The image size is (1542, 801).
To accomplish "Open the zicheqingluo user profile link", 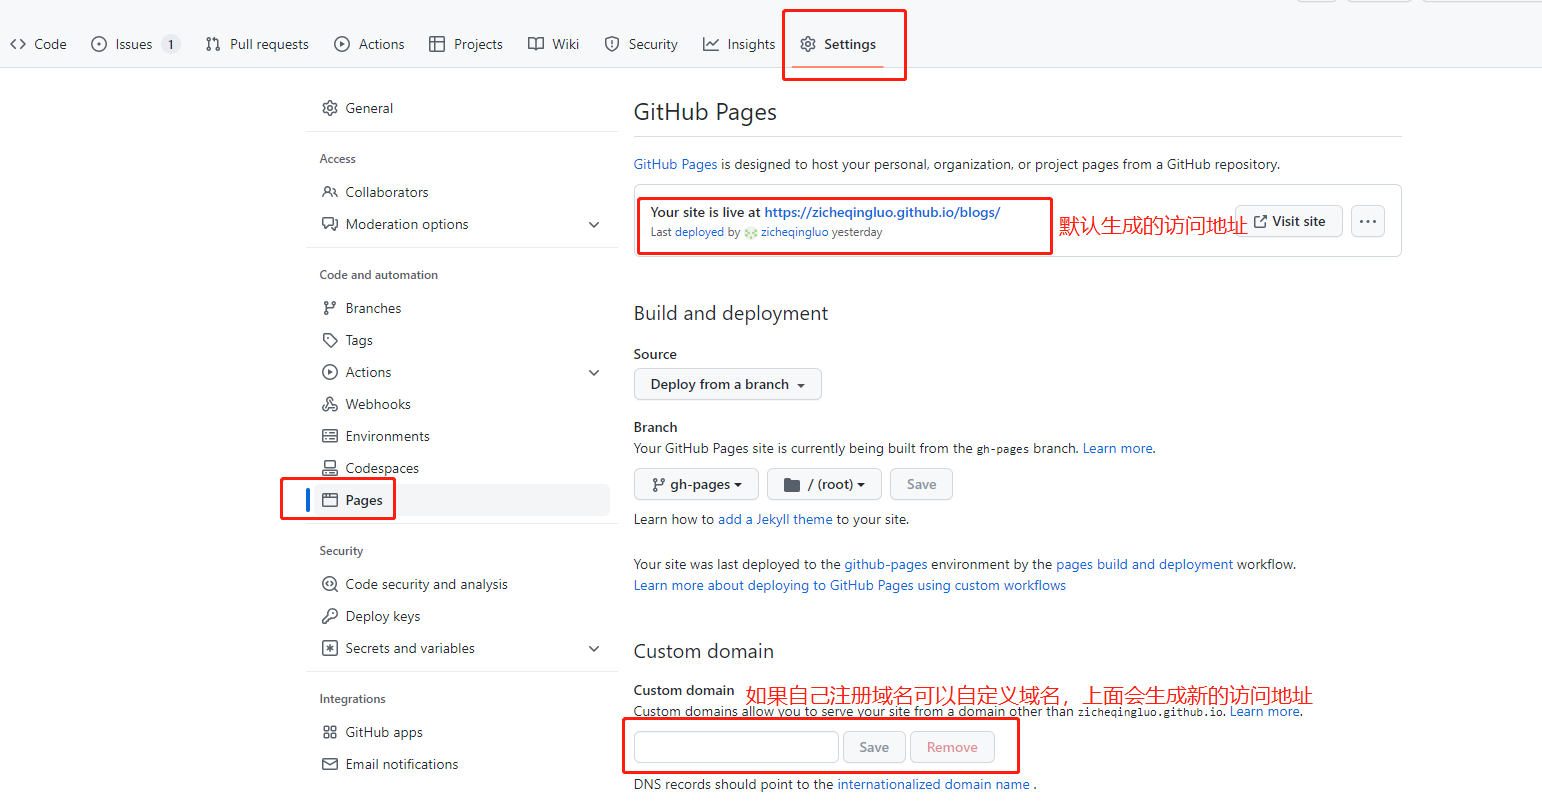I will (x=794, y=232).
